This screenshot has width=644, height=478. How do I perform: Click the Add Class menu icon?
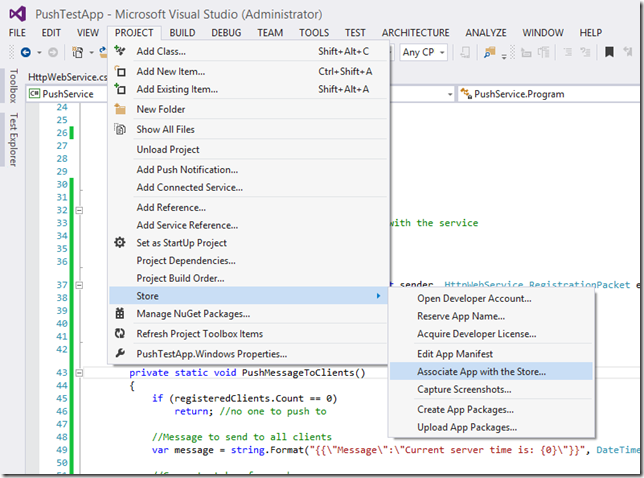(120, 51)
